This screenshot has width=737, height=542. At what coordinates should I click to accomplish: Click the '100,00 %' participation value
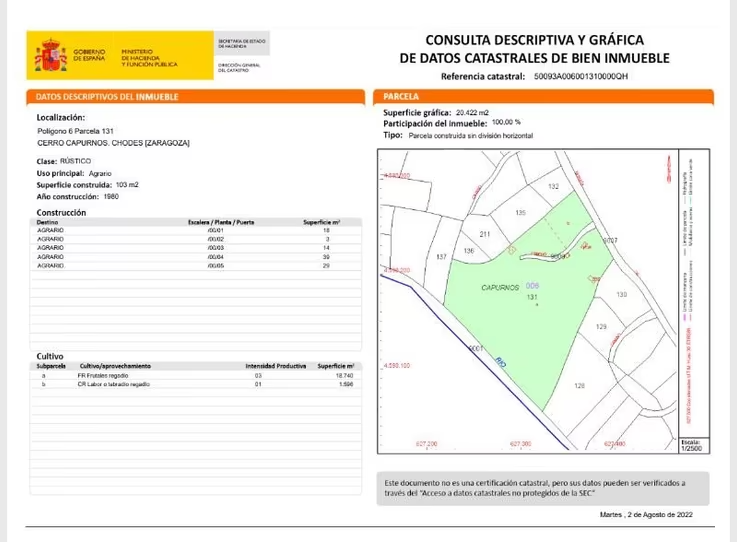pyautogui.click(x=506, y=122)
